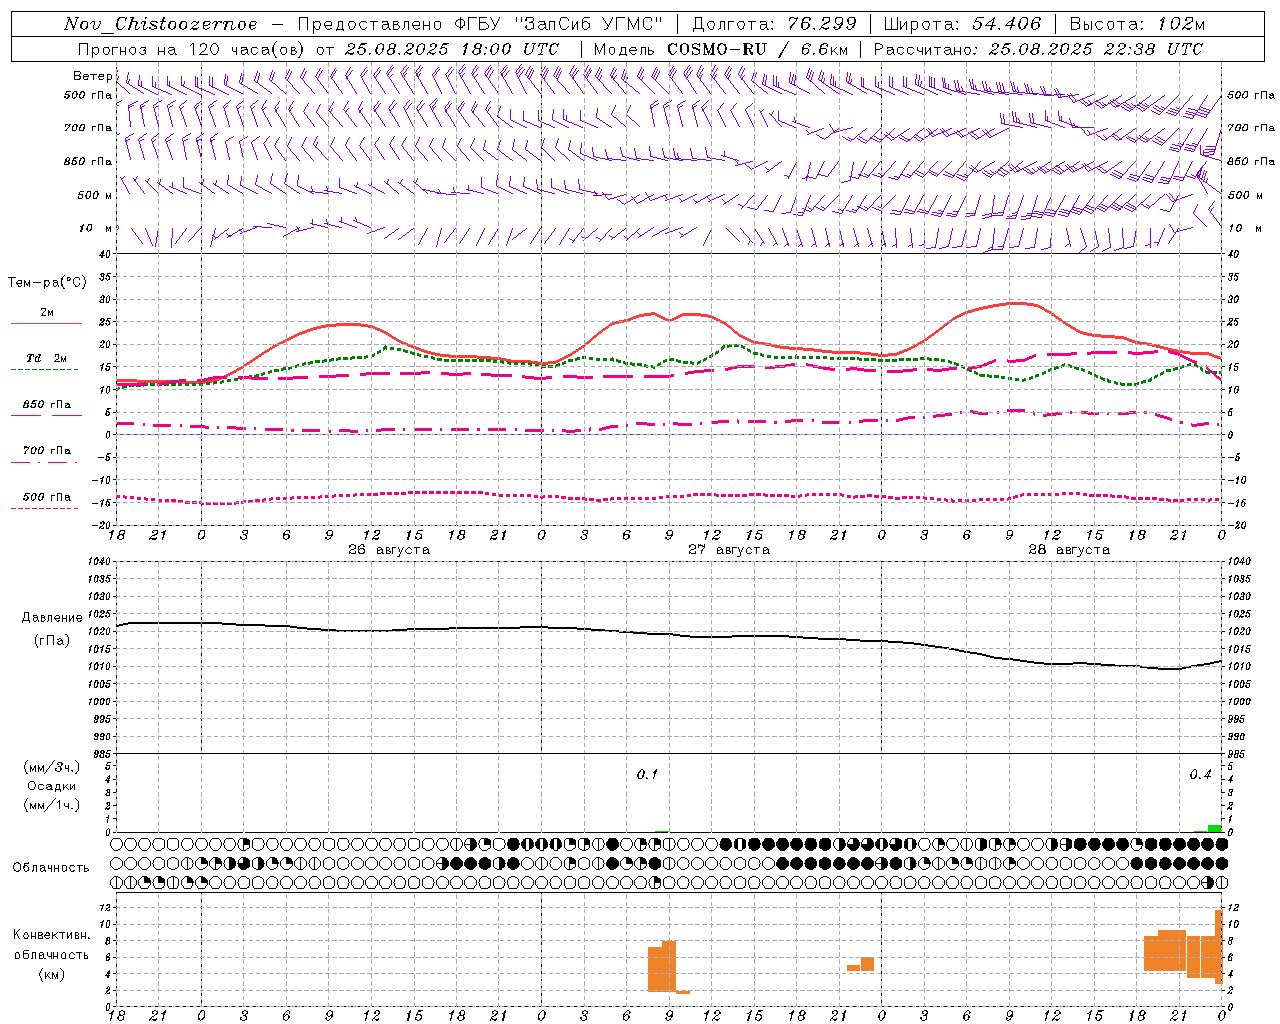Click the 1040 pressure tick on the left axis
This screenshot has height=1024, width=1280.
(100, 562)
